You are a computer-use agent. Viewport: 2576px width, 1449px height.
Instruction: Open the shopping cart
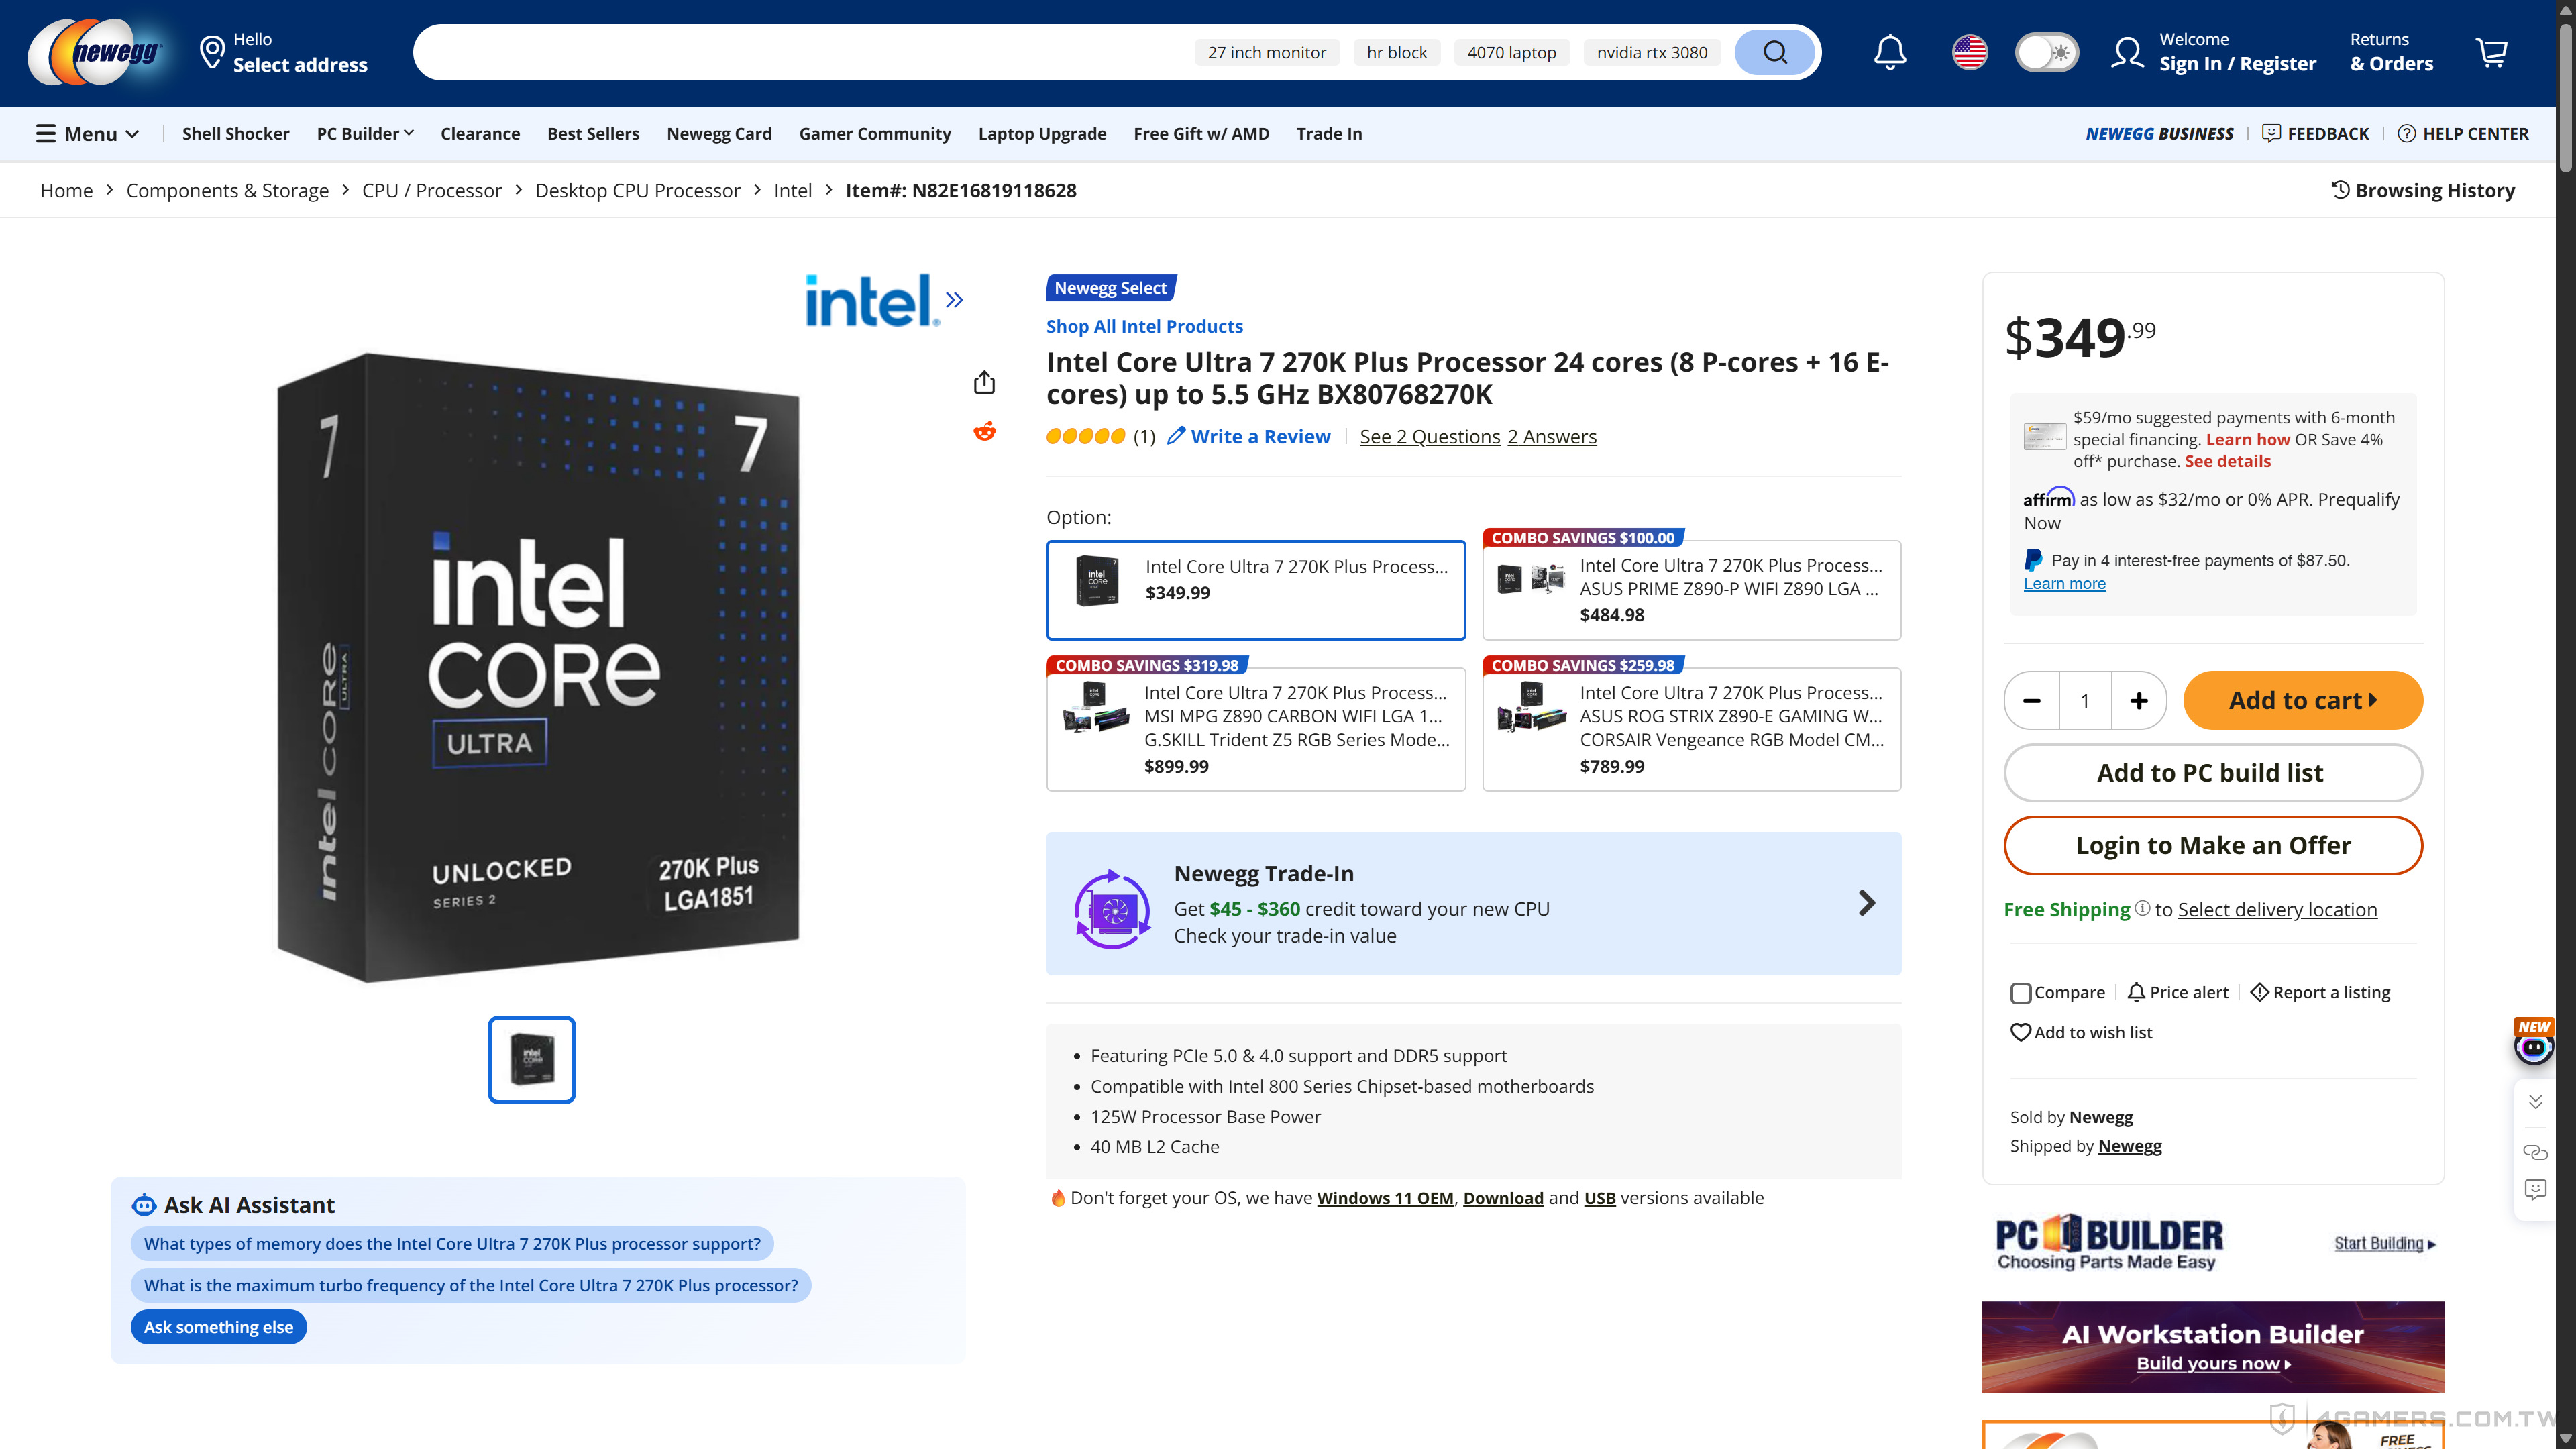(2491, 52)
